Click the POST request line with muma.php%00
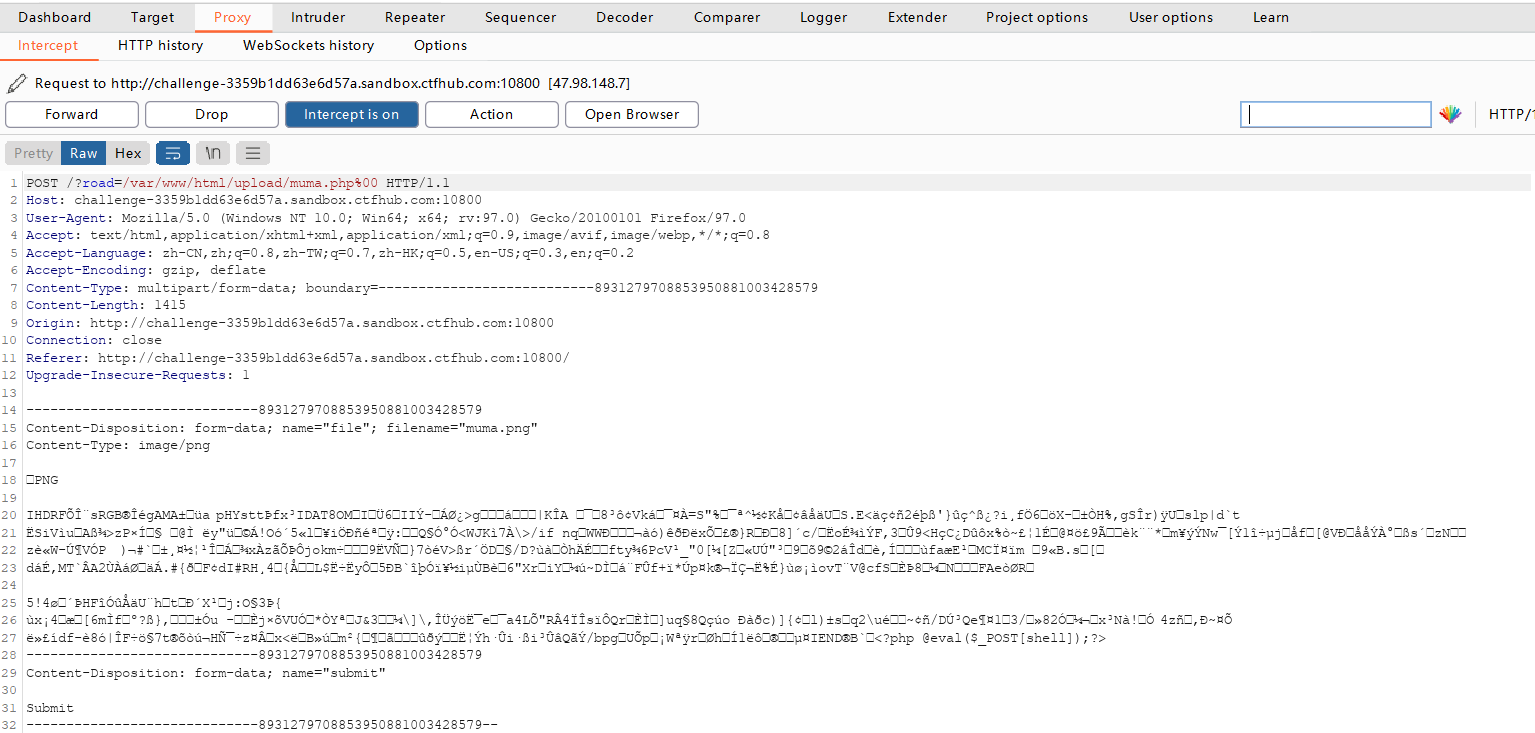The width and height of the screenshot is (1535, 733). (x=238, y=183)
